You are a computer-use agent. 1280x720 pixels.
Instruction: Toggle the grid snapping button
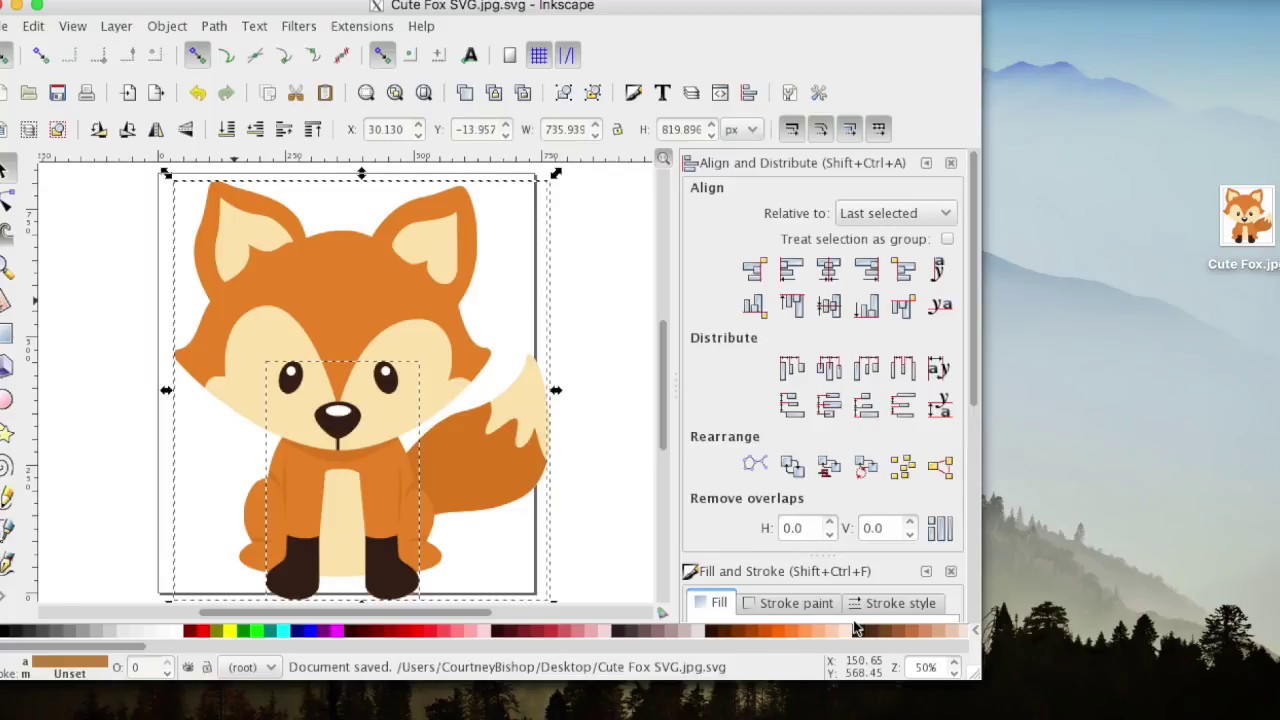538,55
